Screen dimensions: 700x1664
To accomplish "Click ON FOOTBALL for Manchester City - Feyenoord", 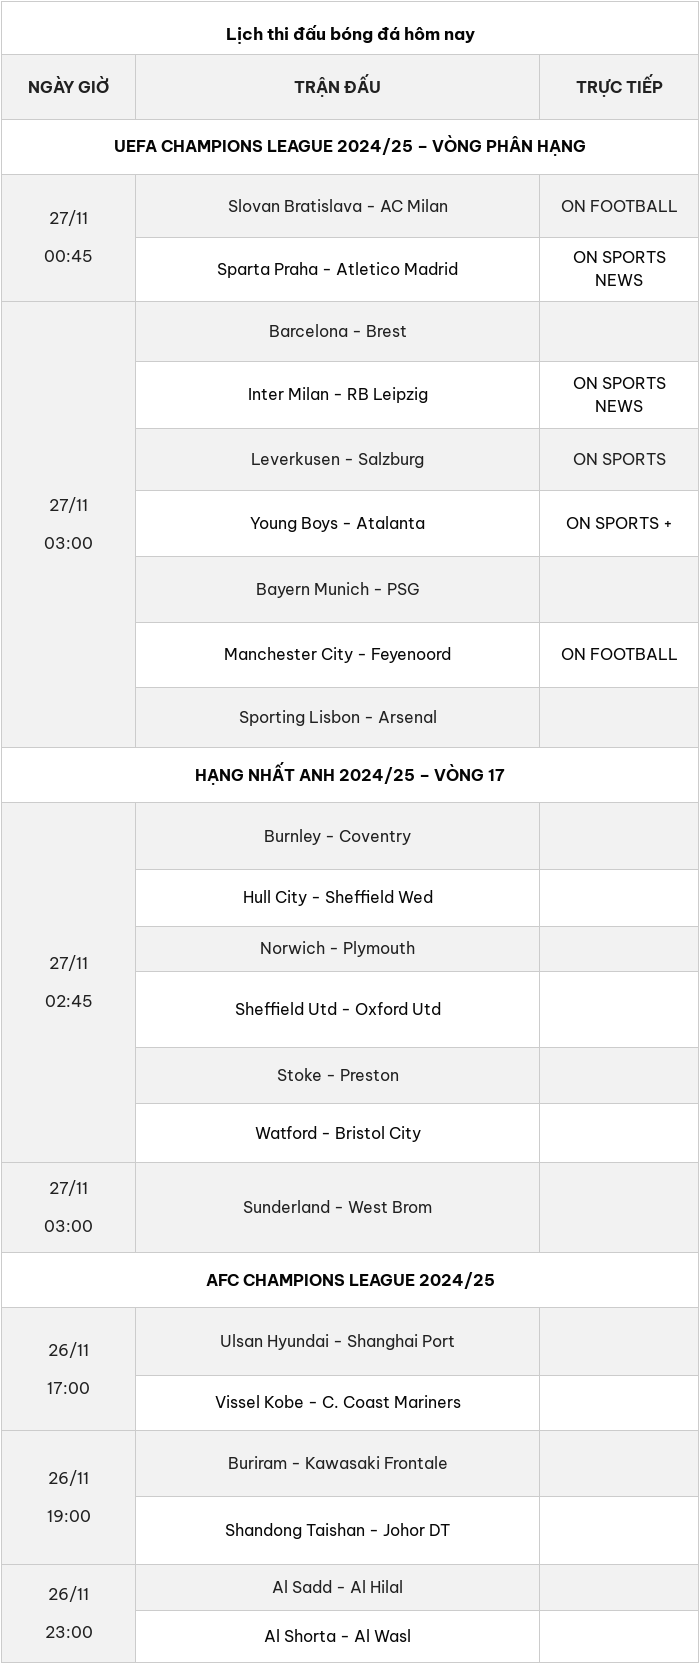I will tap(619, 654).
